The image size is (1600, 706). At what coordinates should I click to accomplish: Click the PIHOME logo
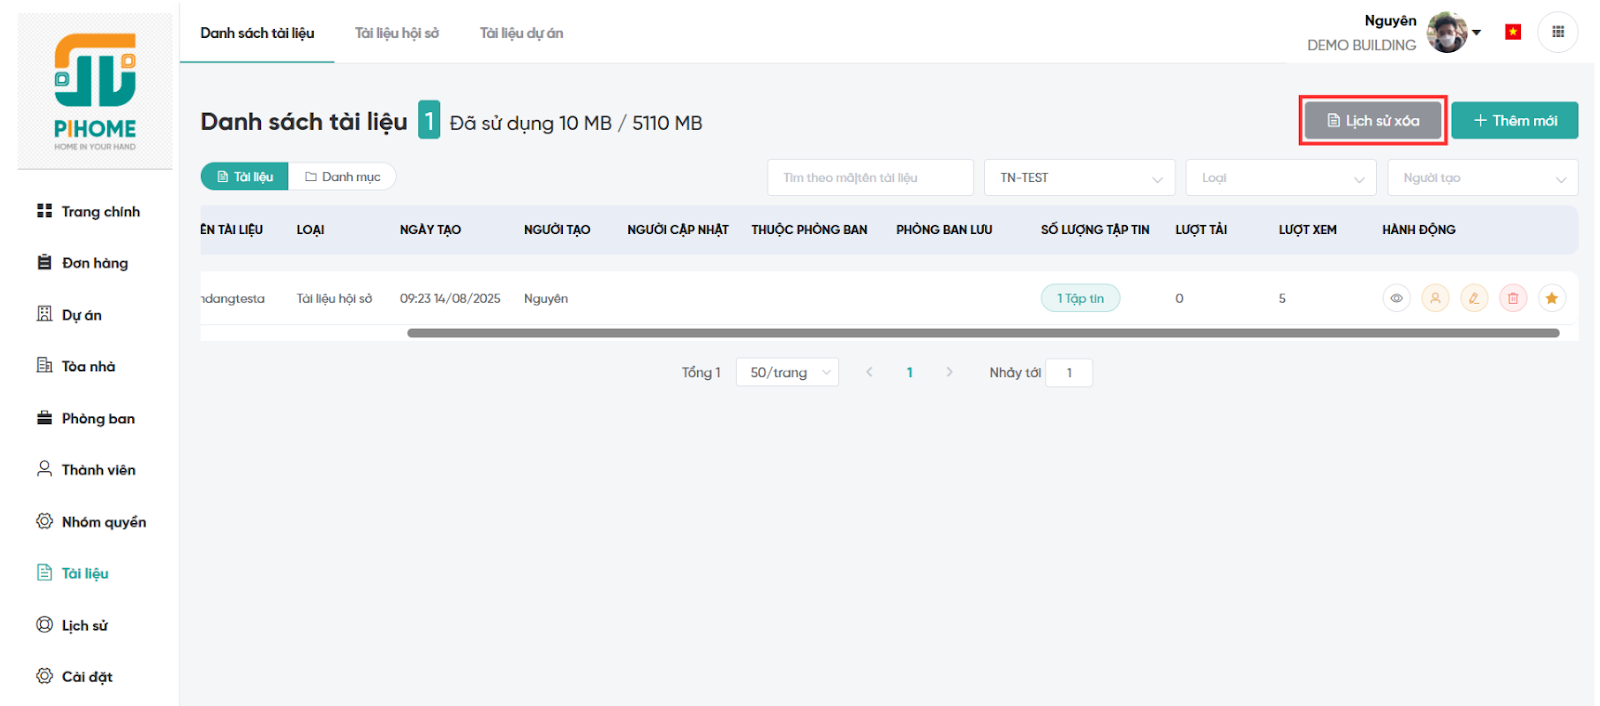pyautogui.click(x=95, y=91)
